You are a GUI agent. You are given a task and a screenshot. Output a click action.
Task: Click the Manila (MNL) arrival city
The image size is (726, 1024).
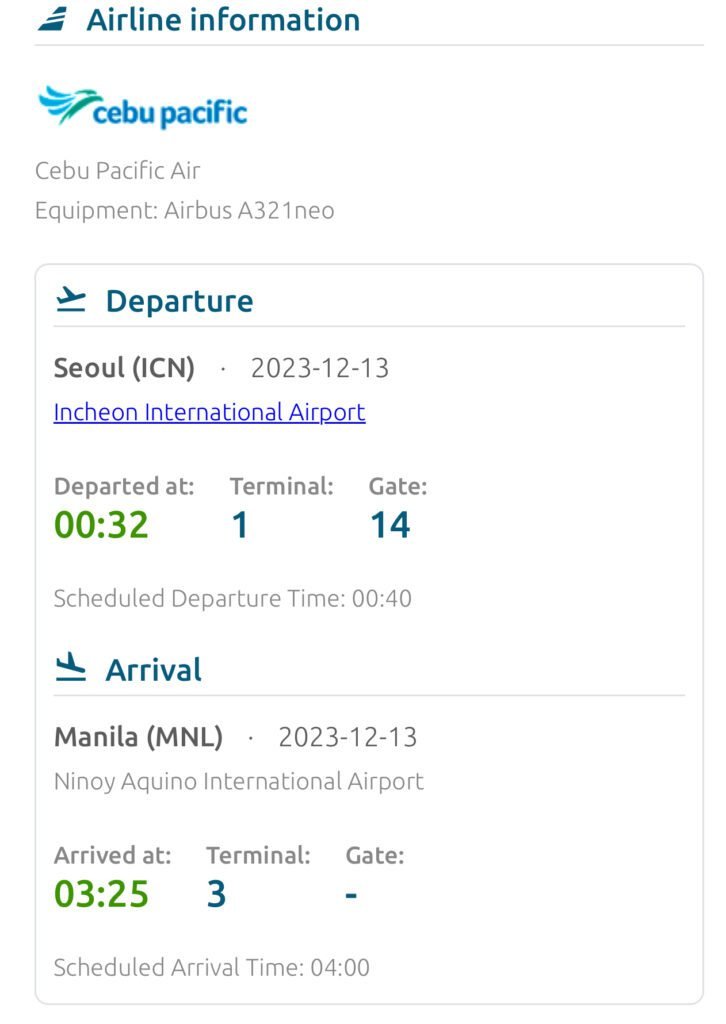click(138, 737)
